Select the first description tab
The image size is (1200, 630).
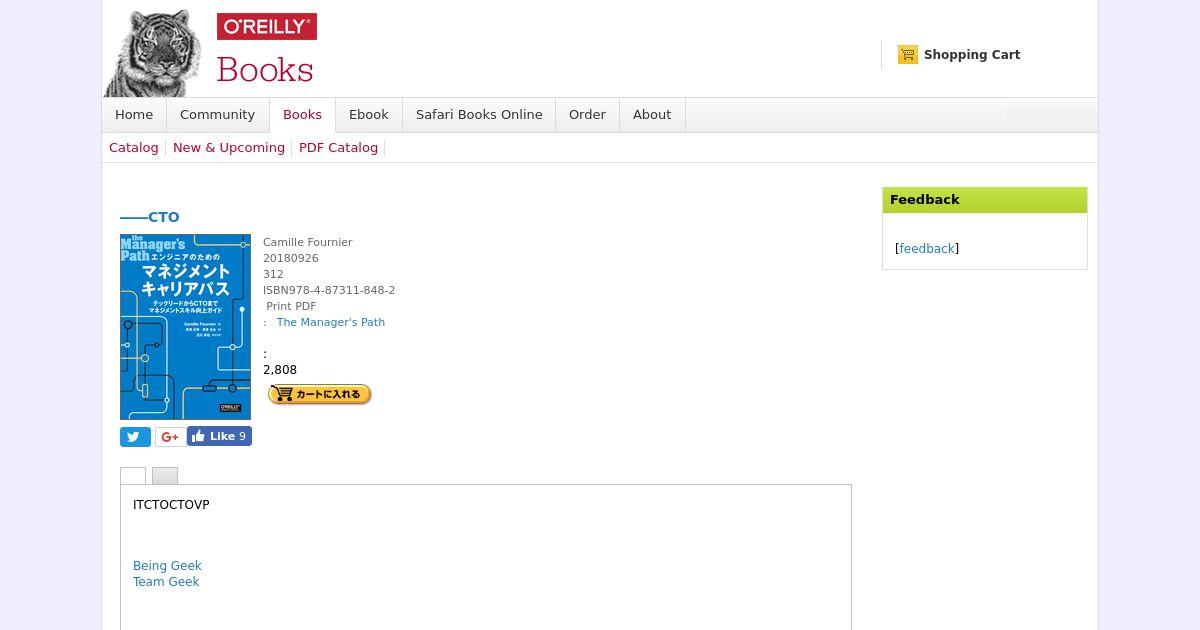click(x=133, y=476)
